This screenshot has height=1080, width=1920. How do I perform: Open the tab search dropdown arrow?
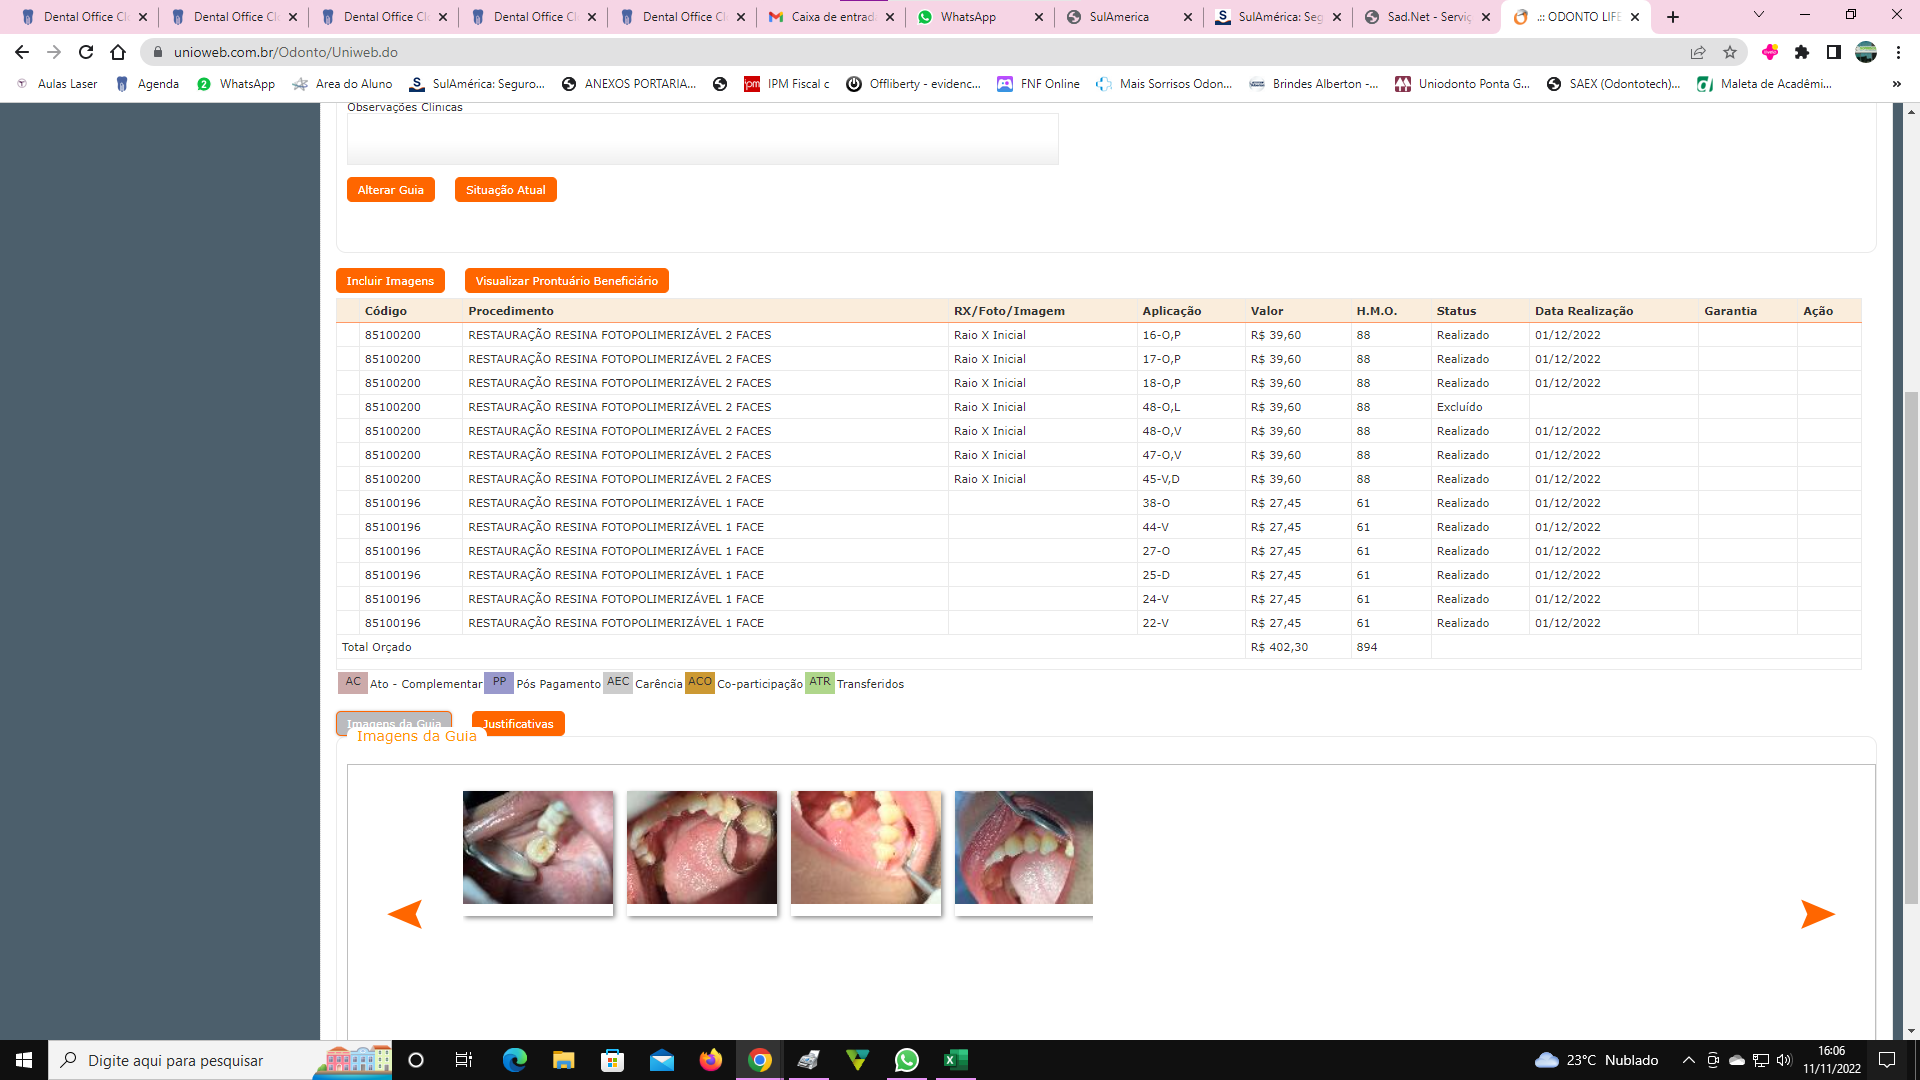pos(1759,15)
